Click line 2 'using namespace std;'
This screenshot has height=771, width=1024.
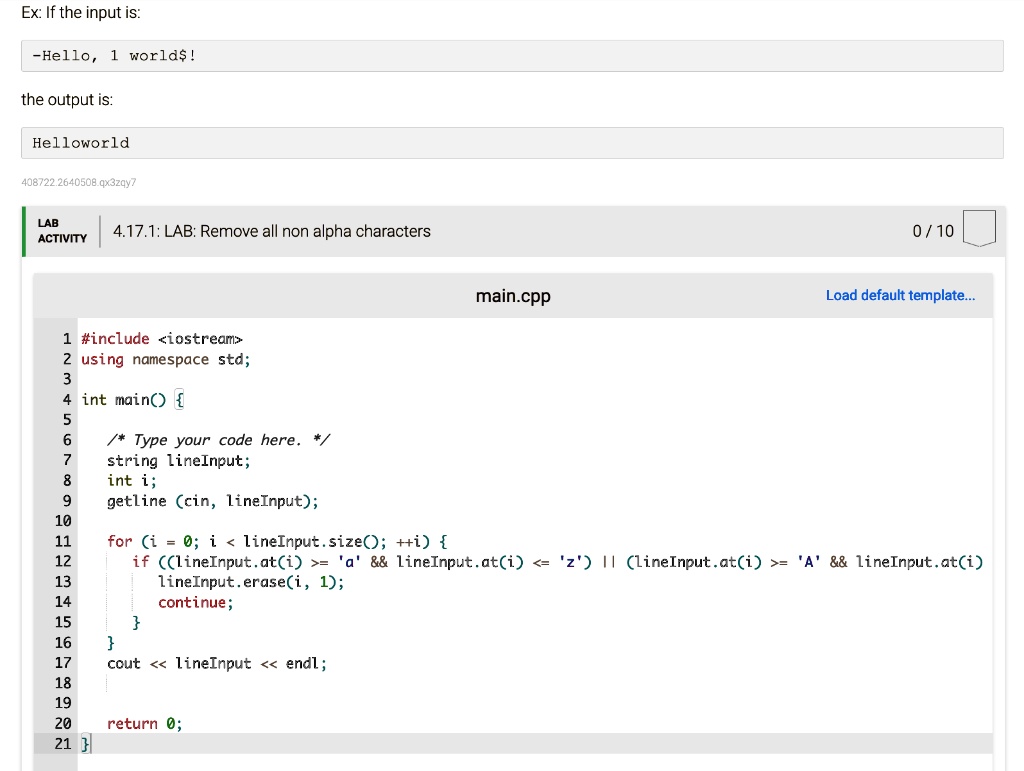click(165, 359)
